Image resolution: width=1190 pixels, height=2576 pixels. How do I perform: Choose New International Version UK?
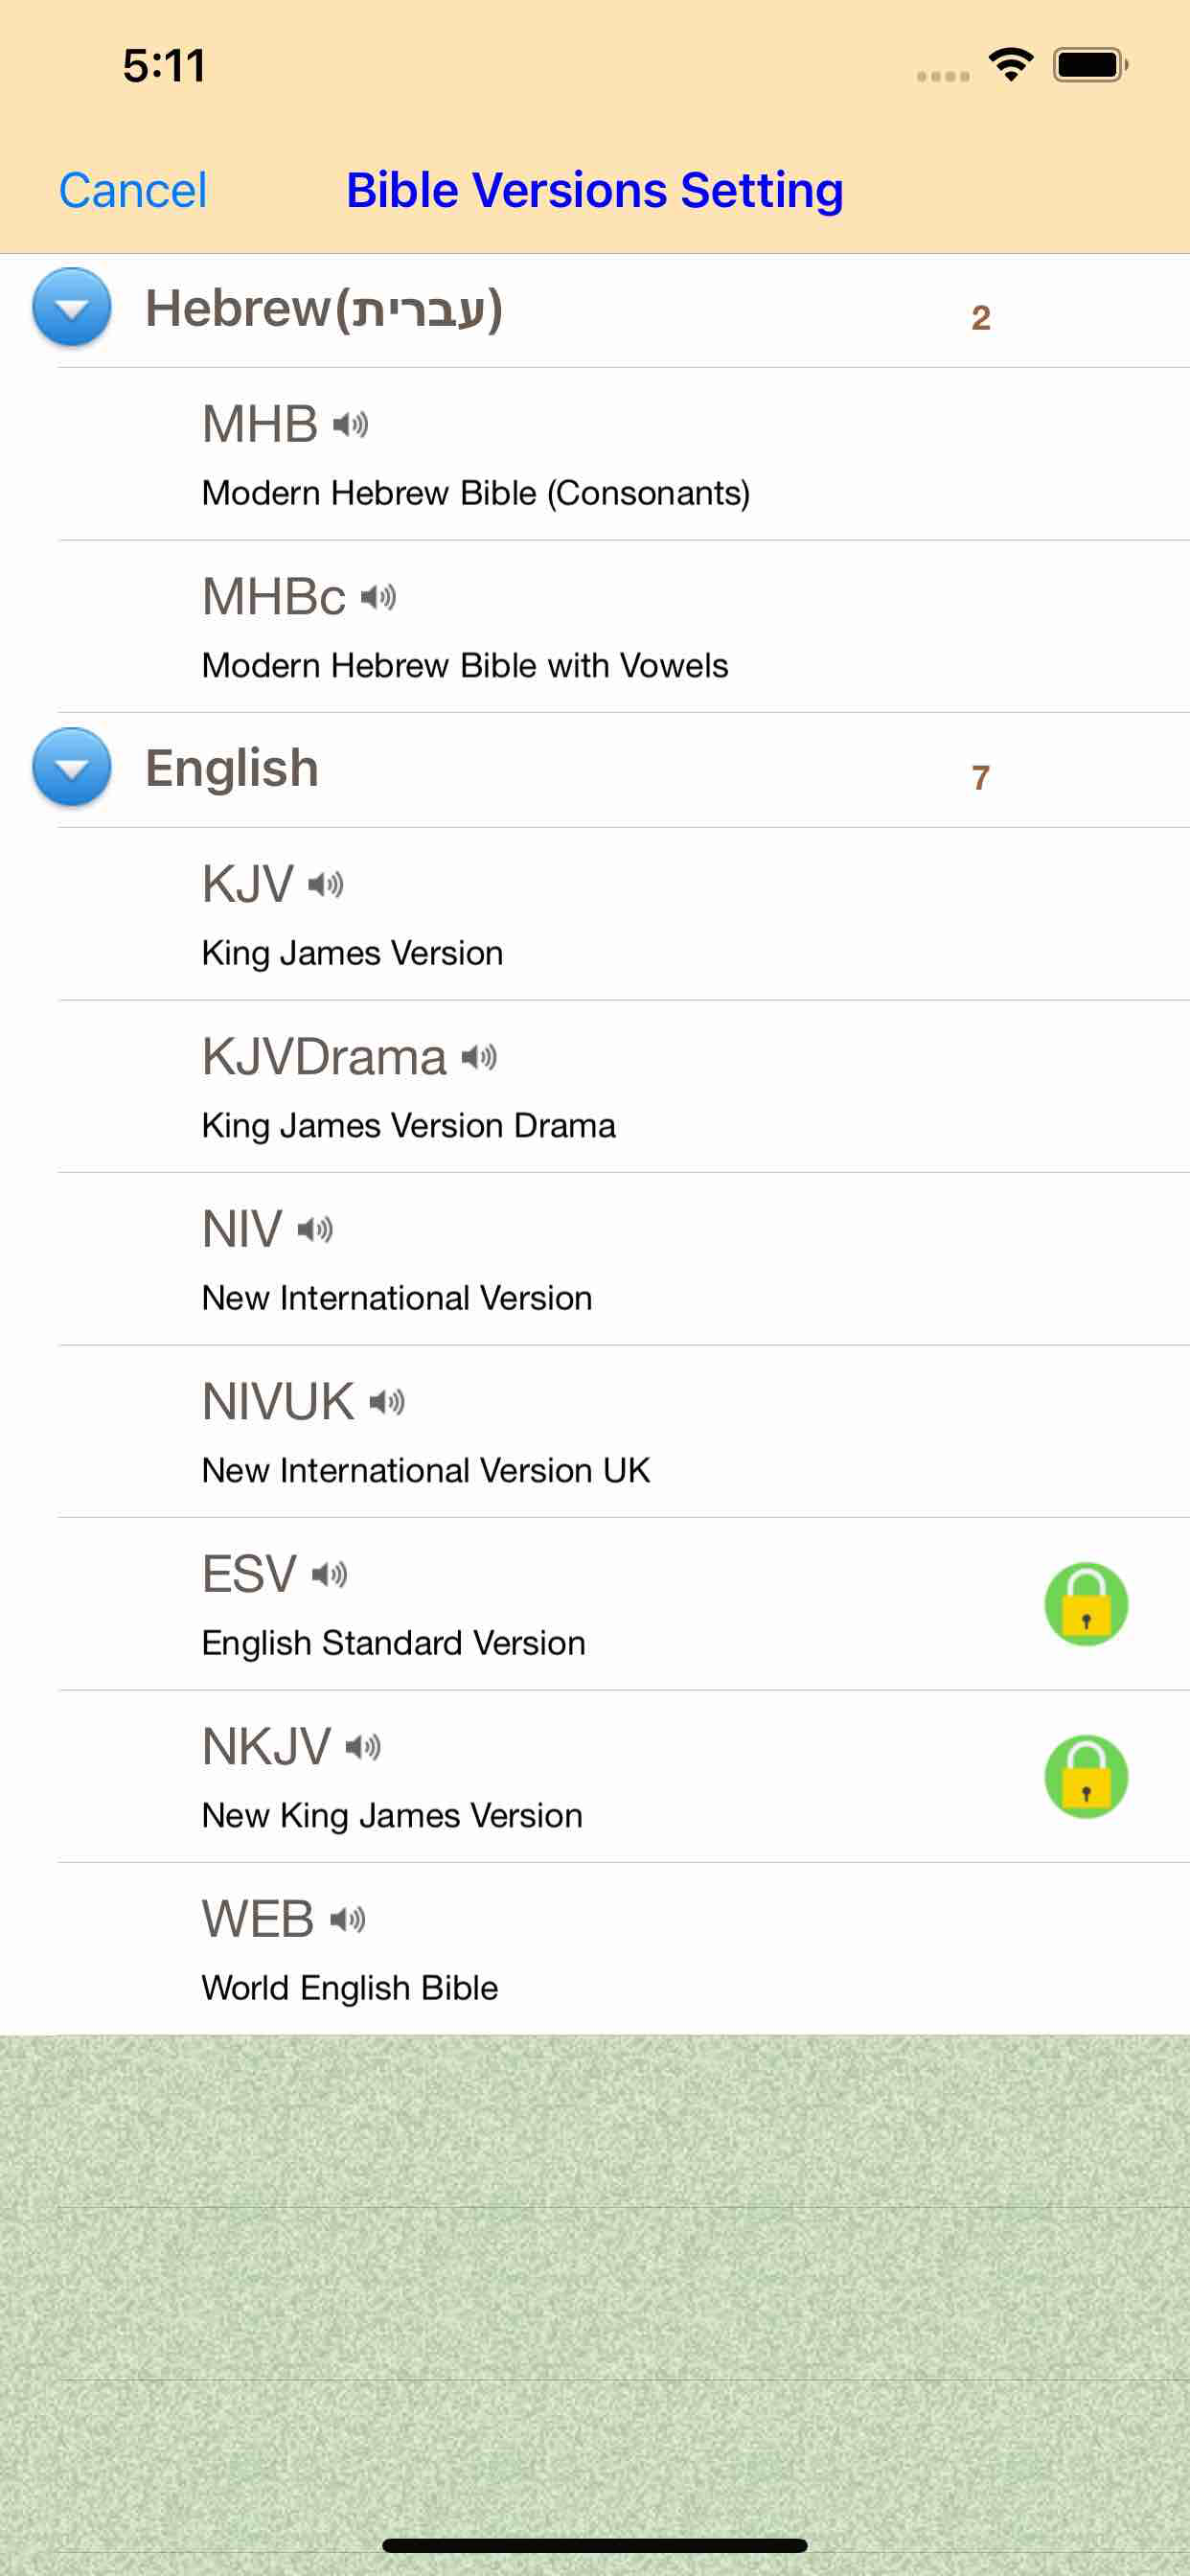pos(600,1432)
